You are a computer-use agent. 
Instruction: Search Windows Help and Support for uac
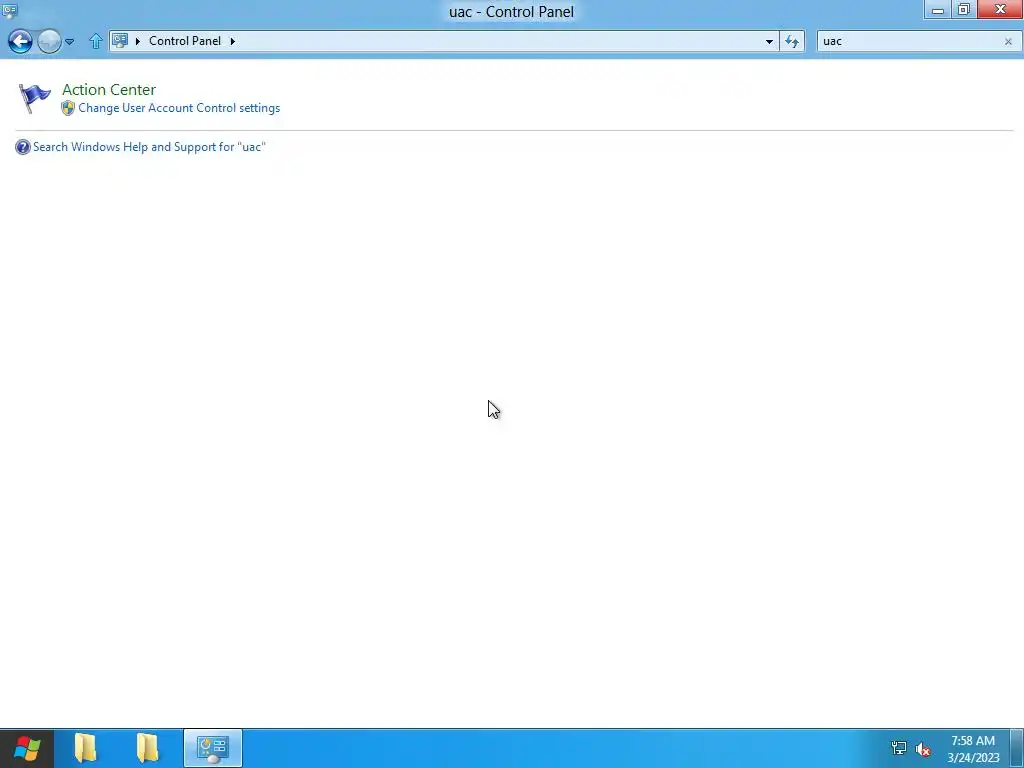[x=150, y=147]
